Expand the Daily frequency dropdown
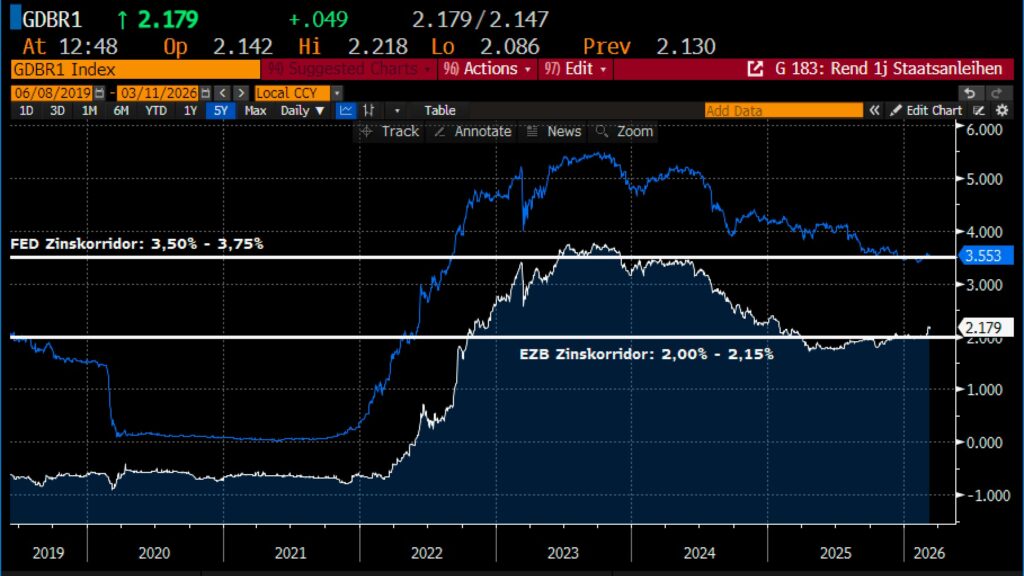The width and height of the screenshot is (1024, 576). pos(303,111)
